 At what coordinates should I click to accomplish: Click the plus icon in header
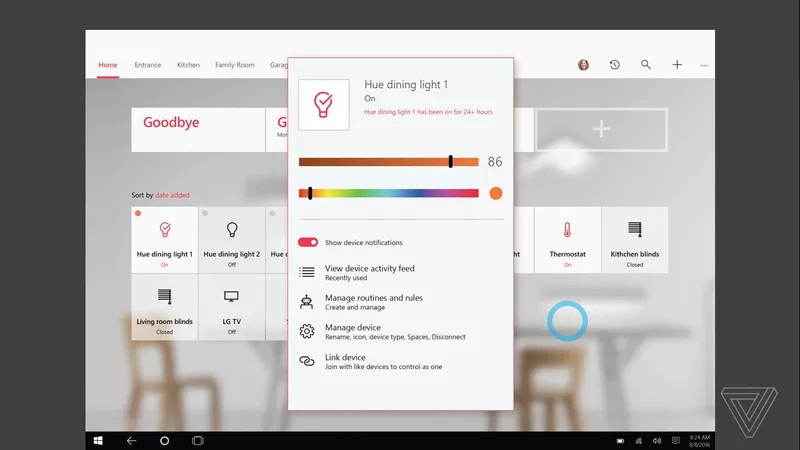677,65
